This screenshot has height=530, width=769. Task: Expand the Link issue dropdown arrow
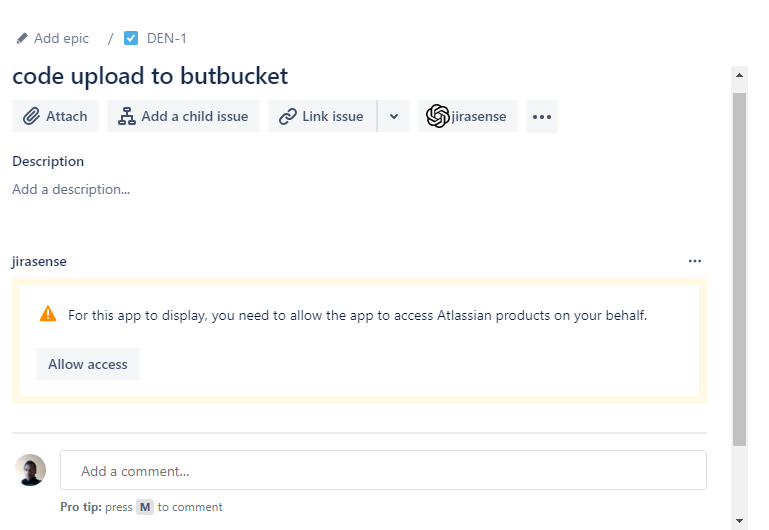click(x=394, y=116)
